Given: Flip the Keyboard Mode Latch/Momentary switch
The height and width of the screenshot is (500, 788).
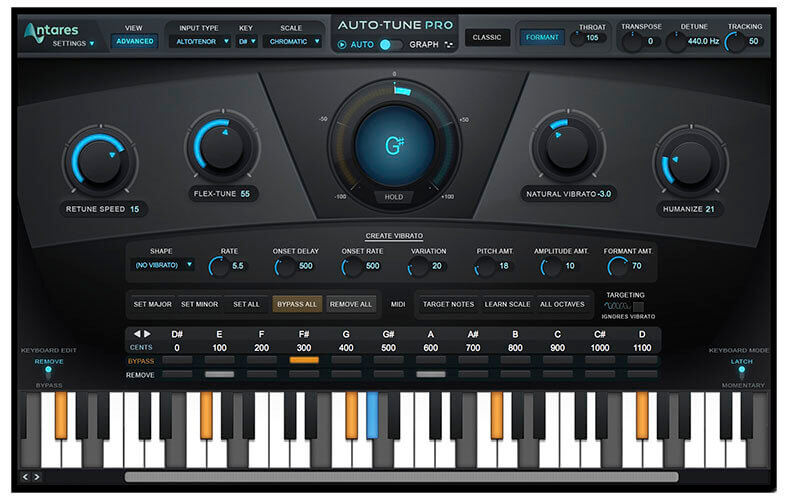Looking at the screenshot, I should coord(742,373).
